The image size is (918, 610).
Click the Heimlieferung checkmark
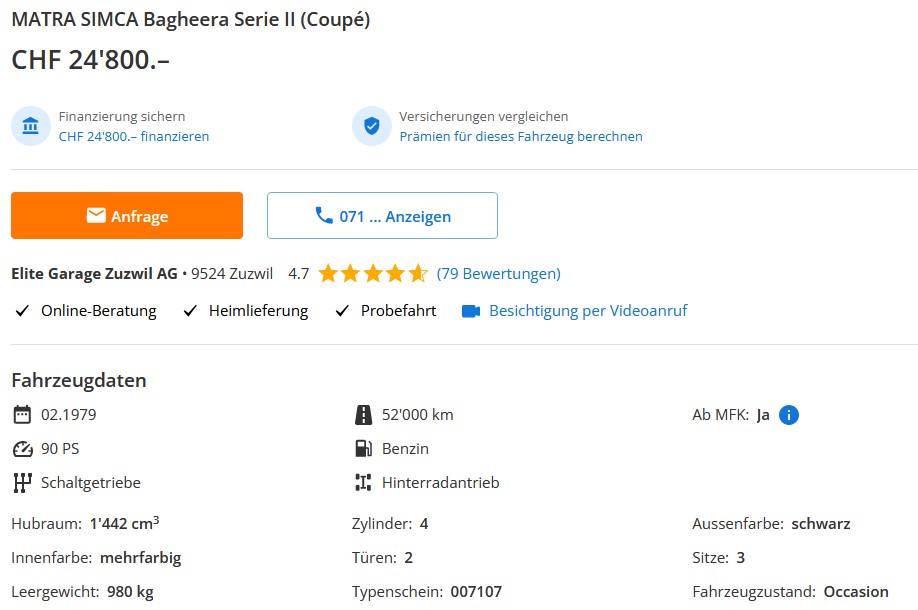(190, 311)
